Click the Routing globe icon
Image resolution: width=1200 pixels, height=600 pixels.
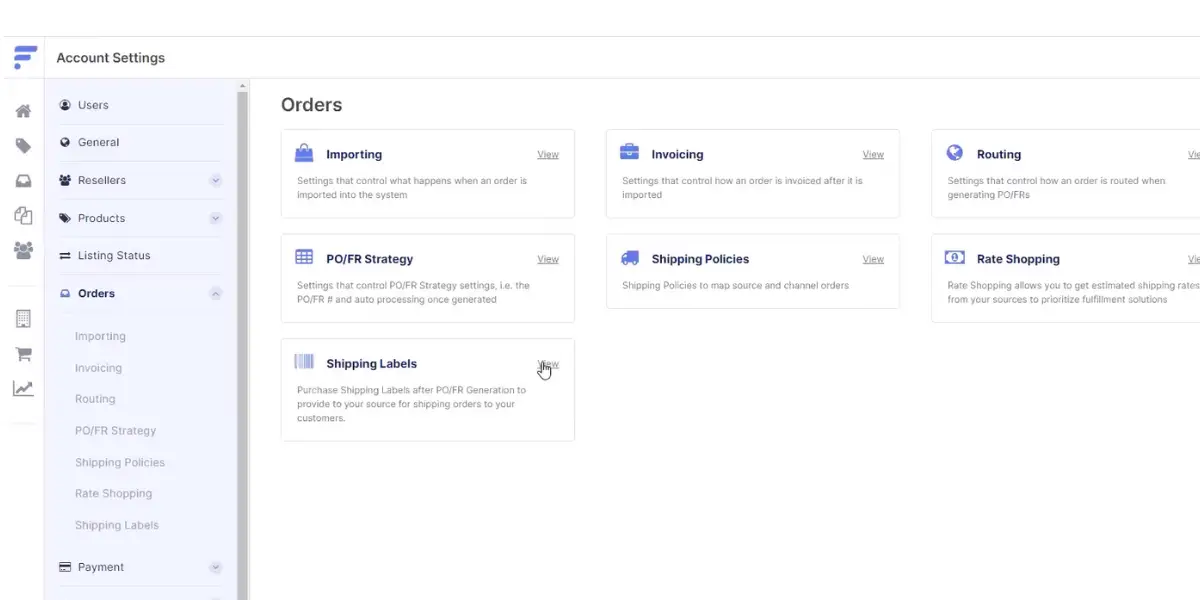point(955,153)
